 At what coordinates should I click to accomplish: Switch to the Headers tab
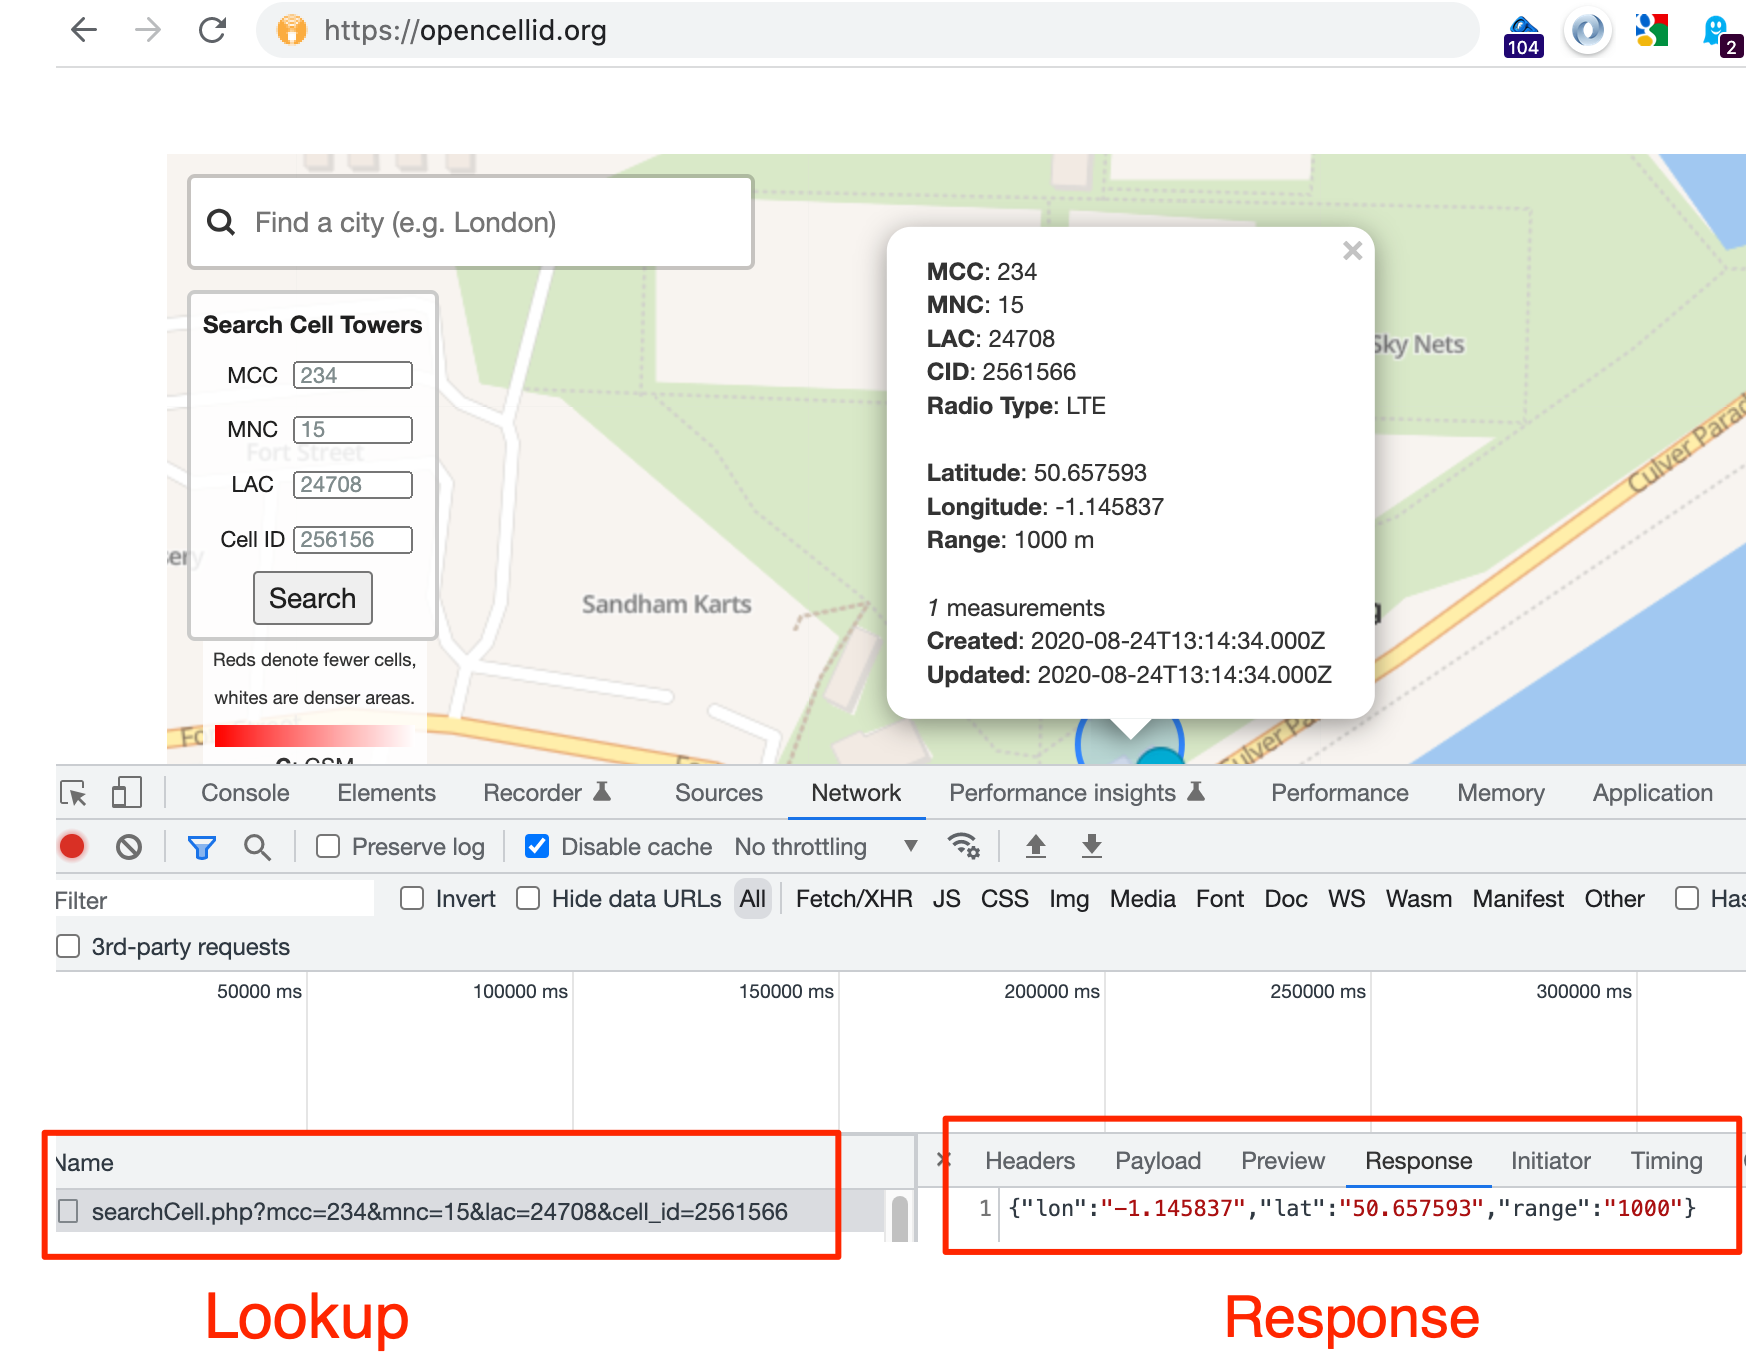tap(1030, 1160)
